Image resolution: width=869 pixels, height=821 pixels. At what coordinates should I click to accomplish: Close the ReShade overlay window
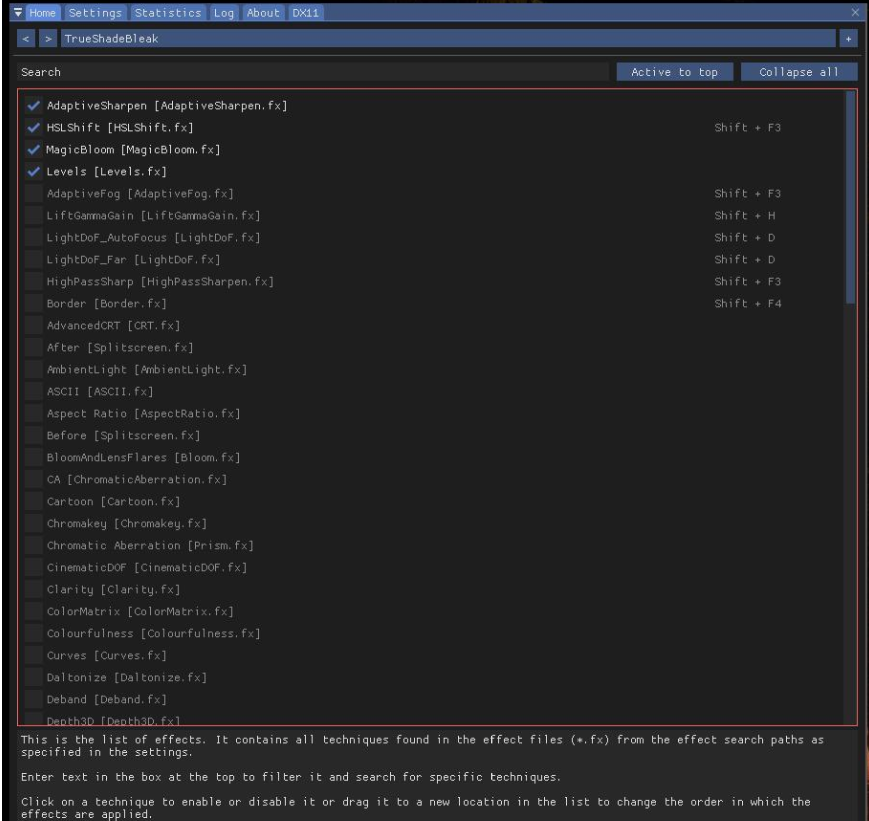click(x=856, y=13)
